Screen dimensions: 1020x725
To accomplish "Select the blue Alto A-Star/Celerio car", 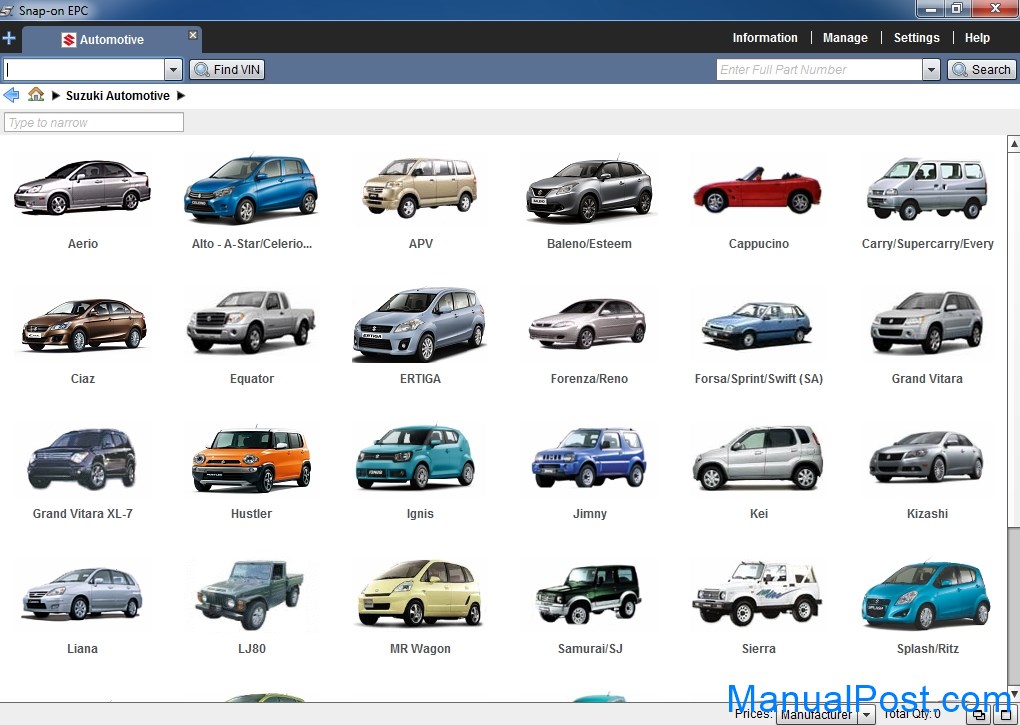I will 251,189.
